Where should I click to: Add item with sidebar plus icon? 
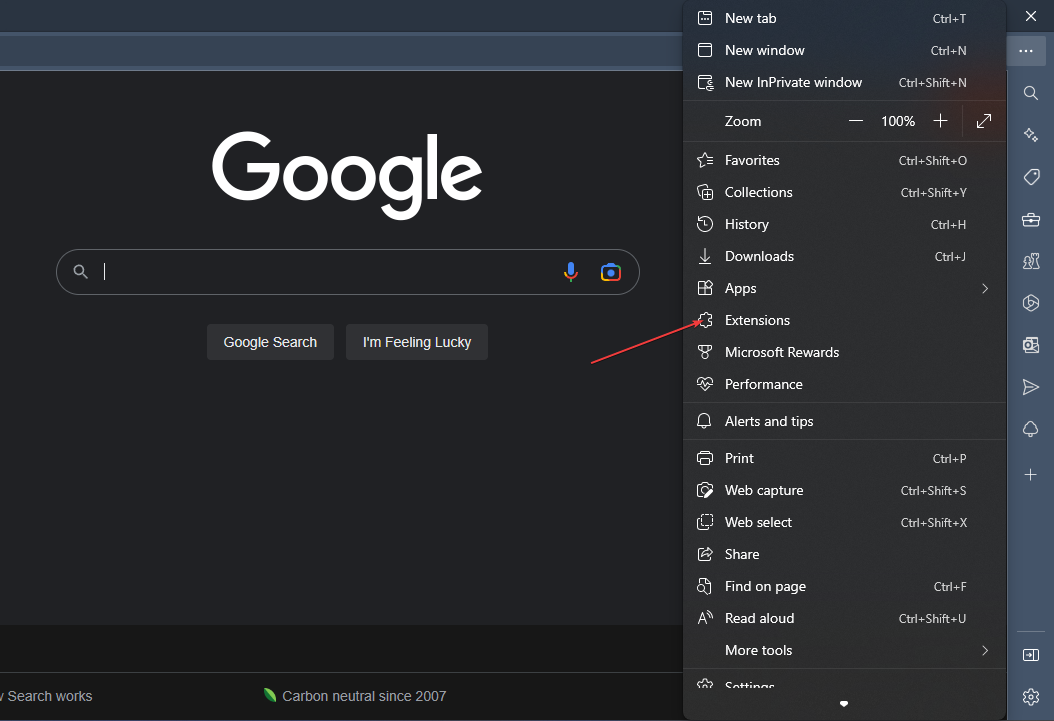(1031, 475)
